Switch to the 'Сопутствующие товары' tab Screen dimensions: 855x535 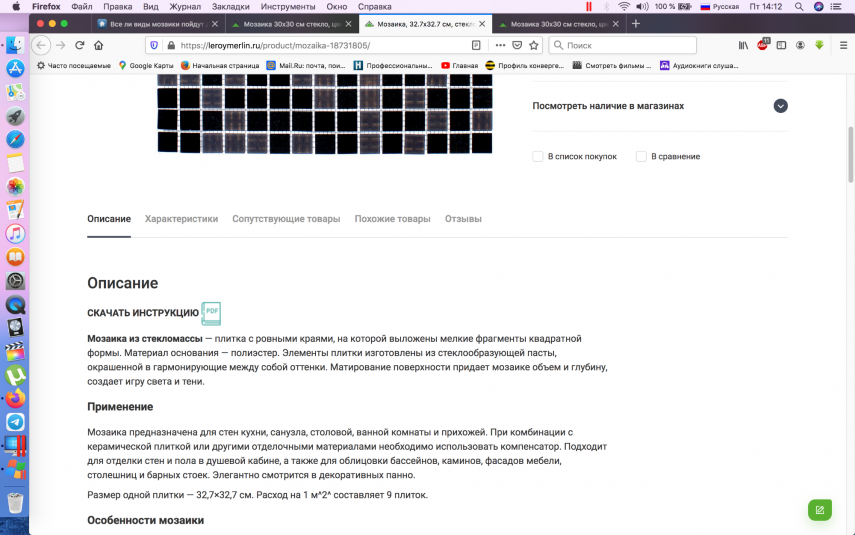click(286, 219)
